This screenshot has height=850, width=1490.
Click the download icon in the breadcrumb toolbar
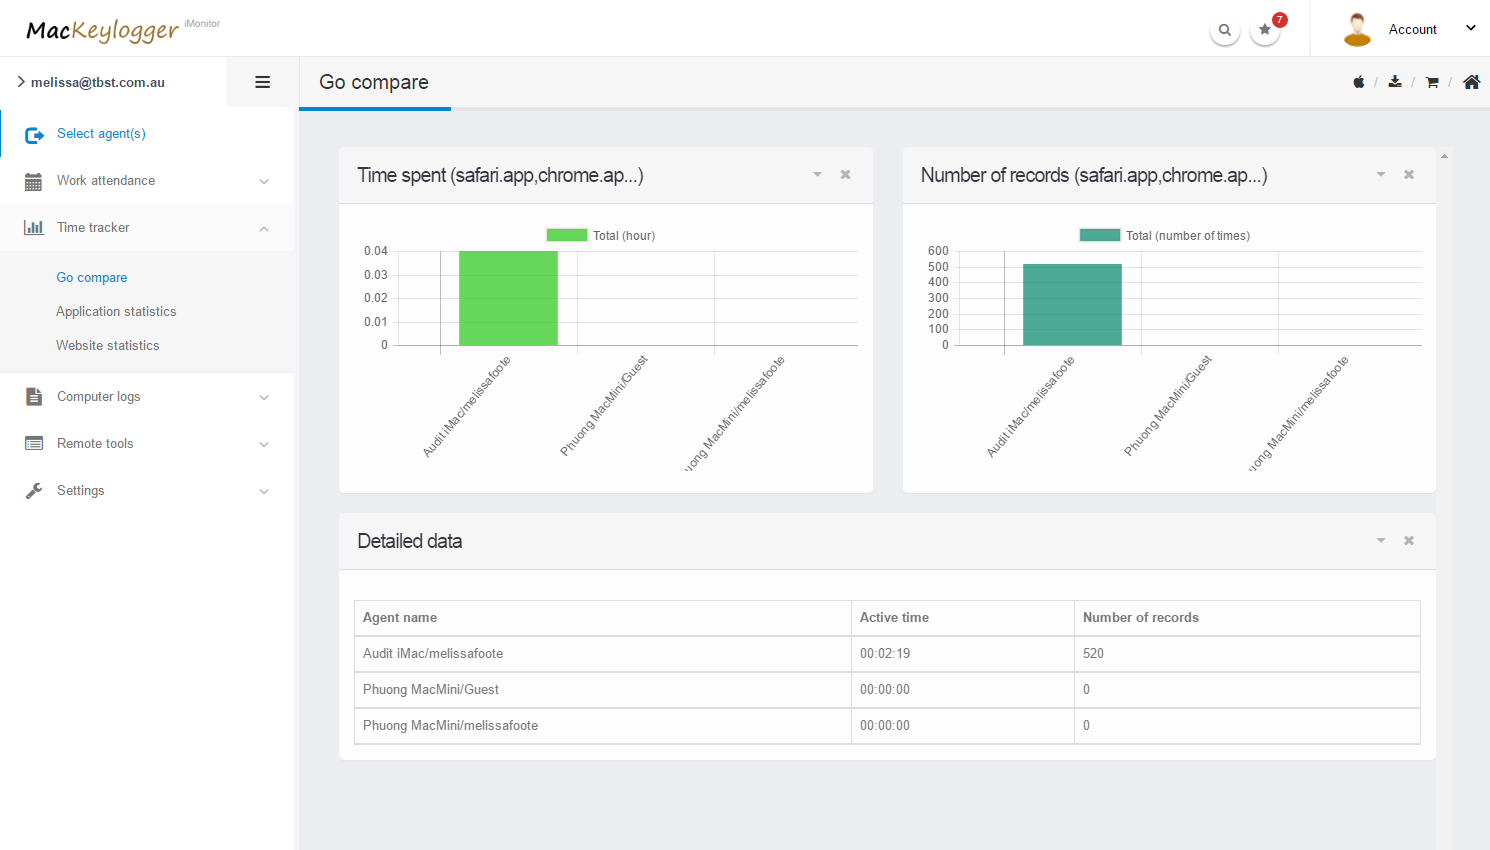pyautogui.click(x=1395, y=82)
